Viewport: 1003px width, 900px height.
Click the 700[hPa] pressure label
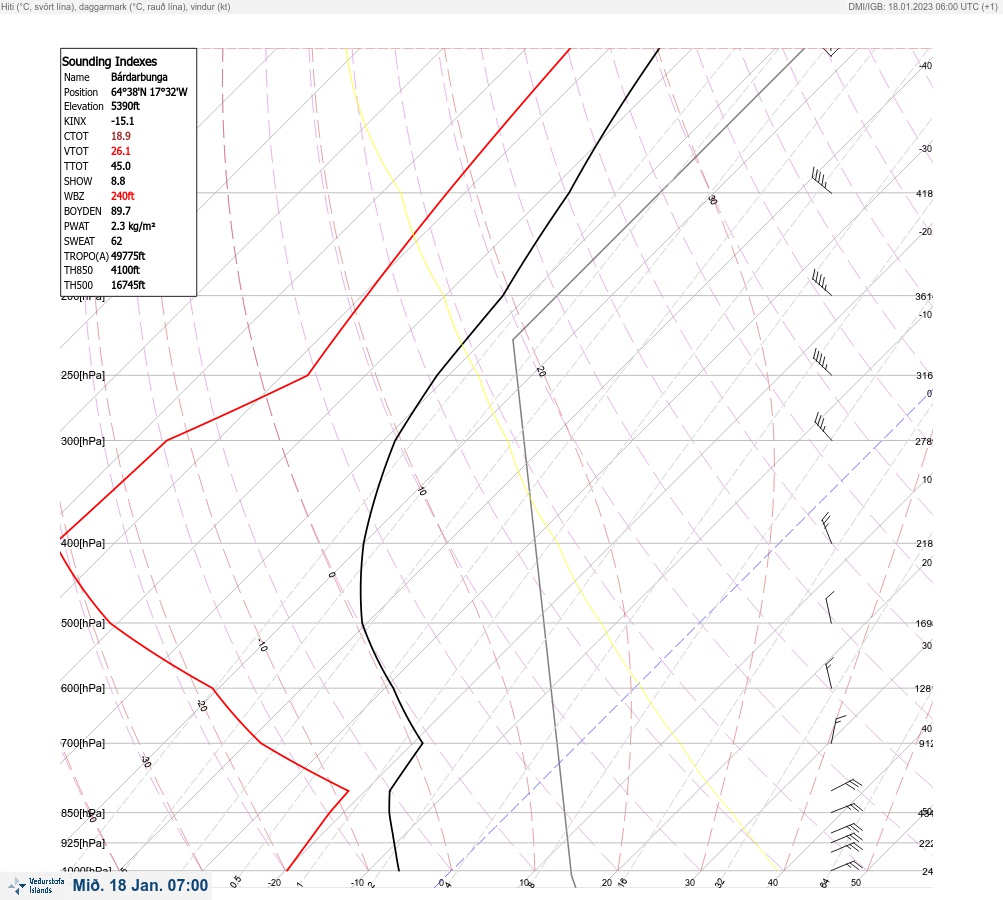click(83, 743)
